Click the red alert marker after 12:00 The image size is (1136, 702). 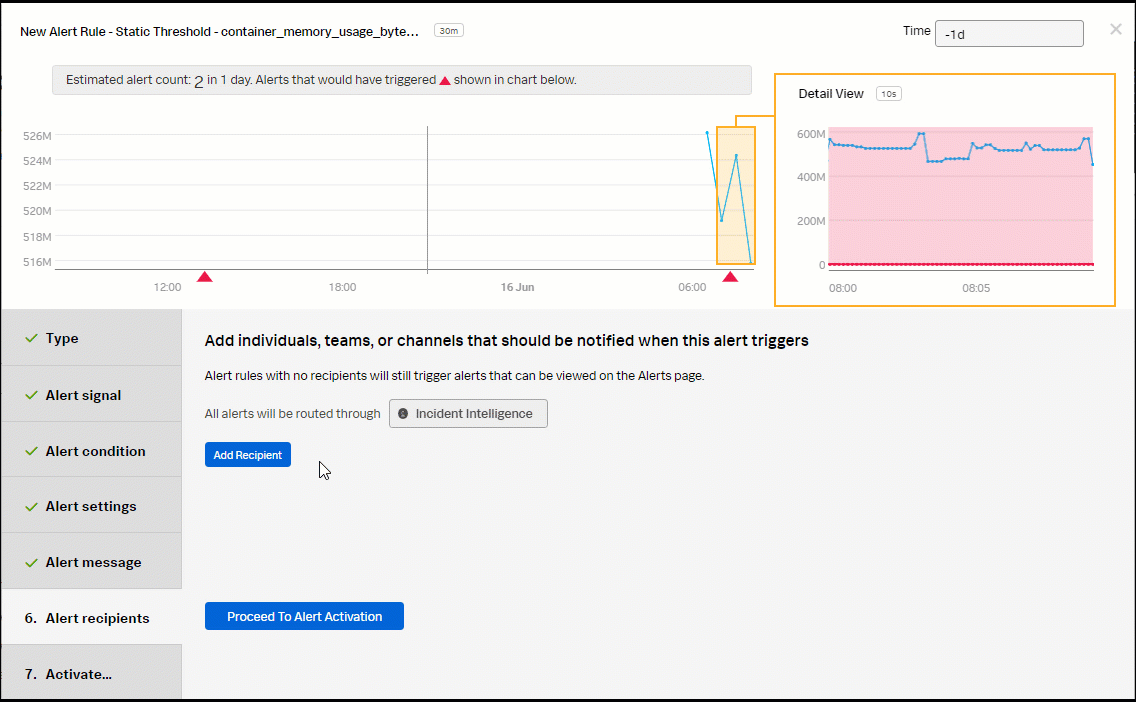point(205,276)
